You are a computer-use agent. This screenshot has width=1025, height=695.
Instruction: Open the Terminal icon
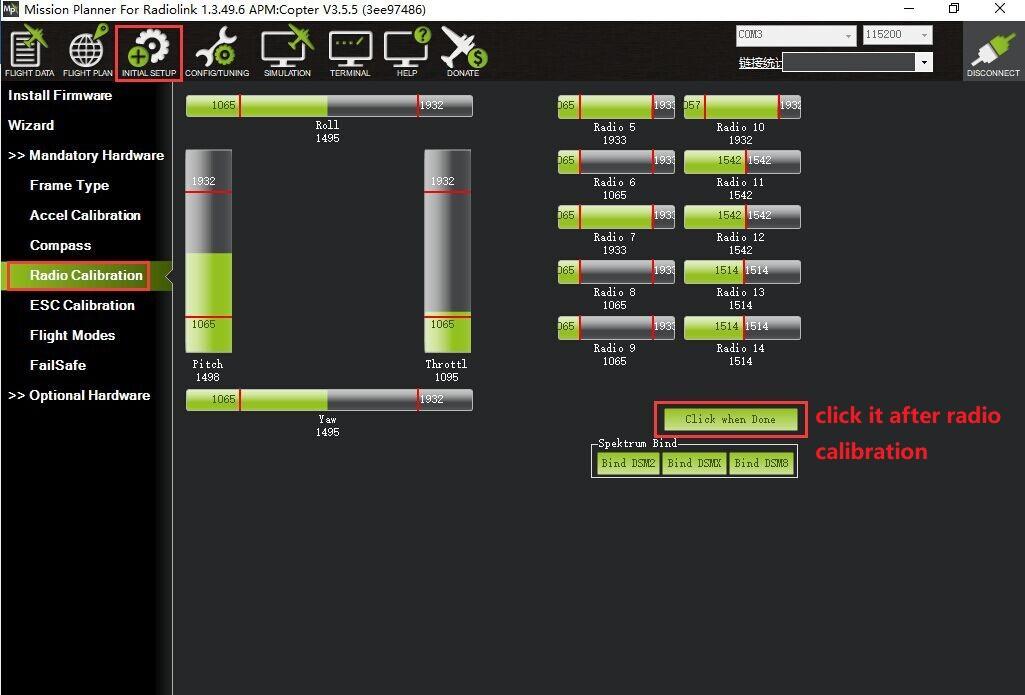pyautogui.click(x=350, y=52)
